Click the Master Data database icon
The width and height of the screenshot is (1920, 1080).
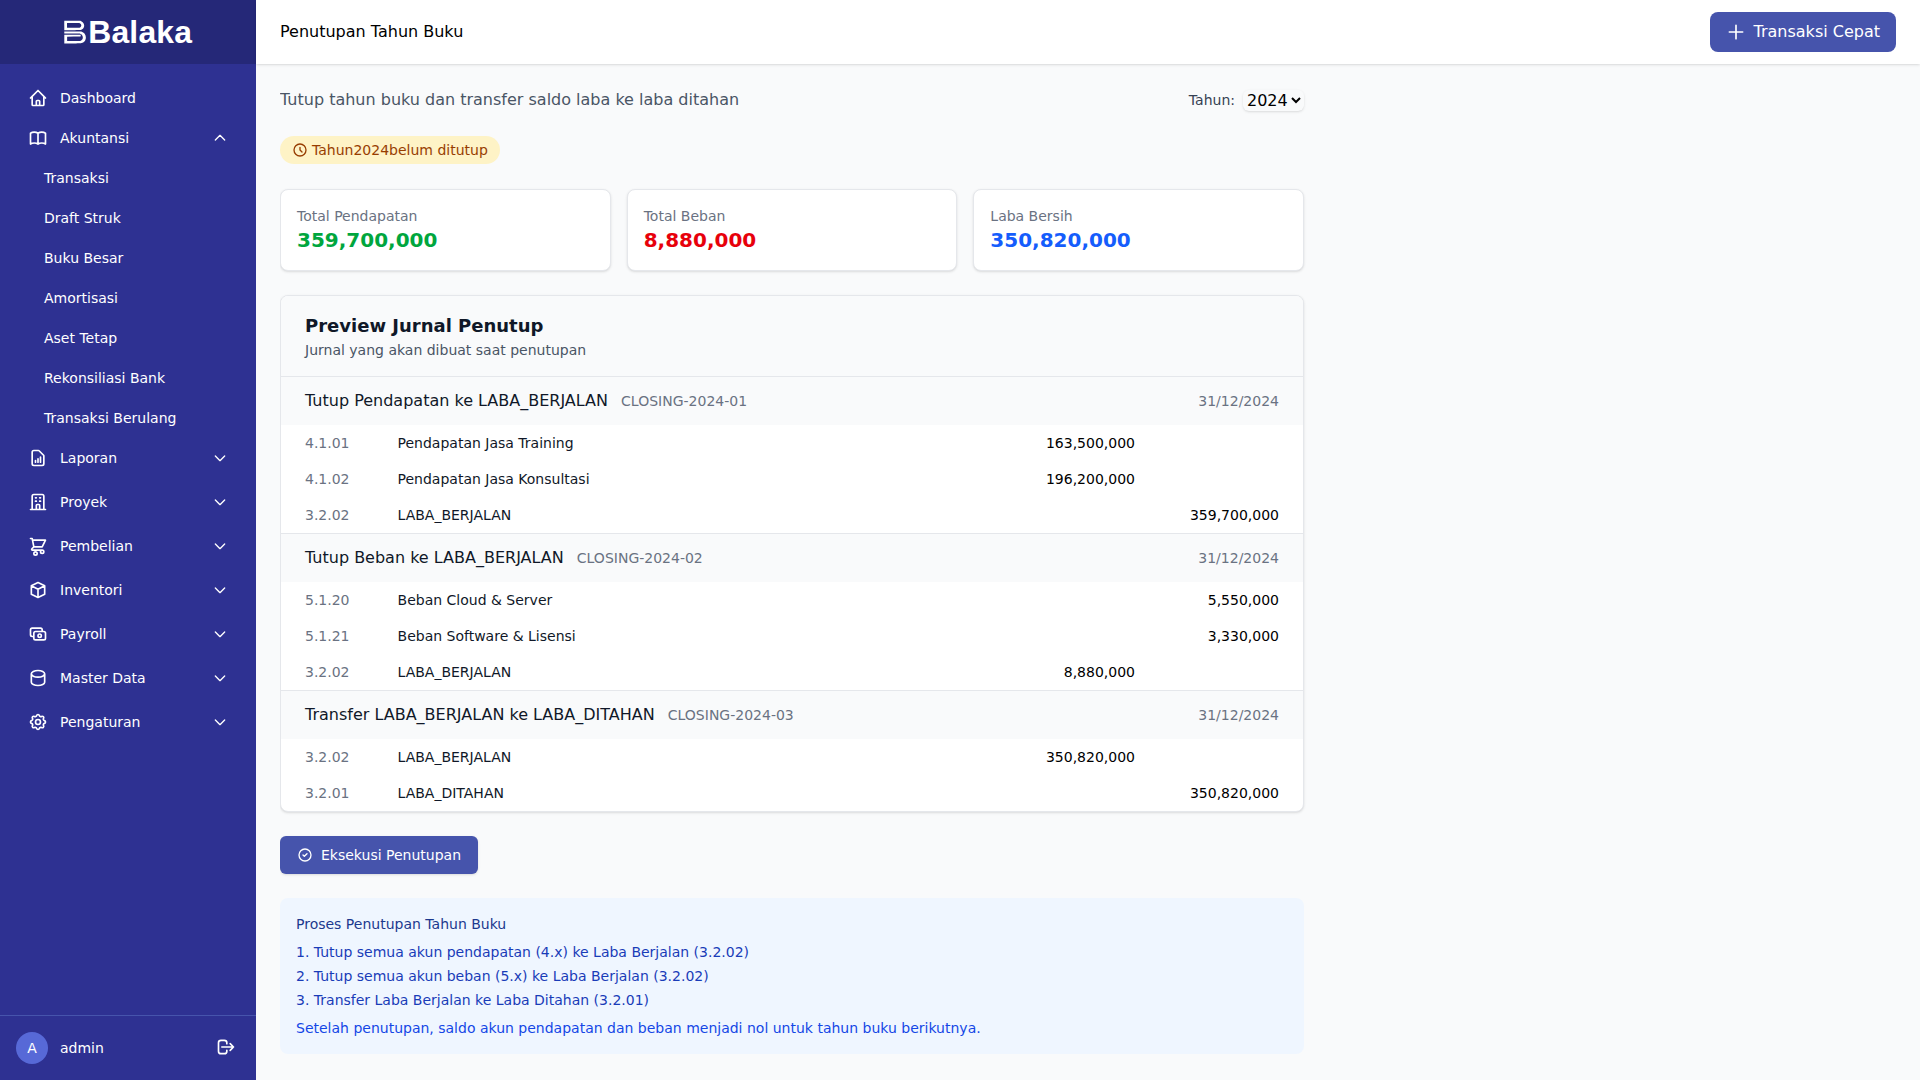[x=38, y=678]
